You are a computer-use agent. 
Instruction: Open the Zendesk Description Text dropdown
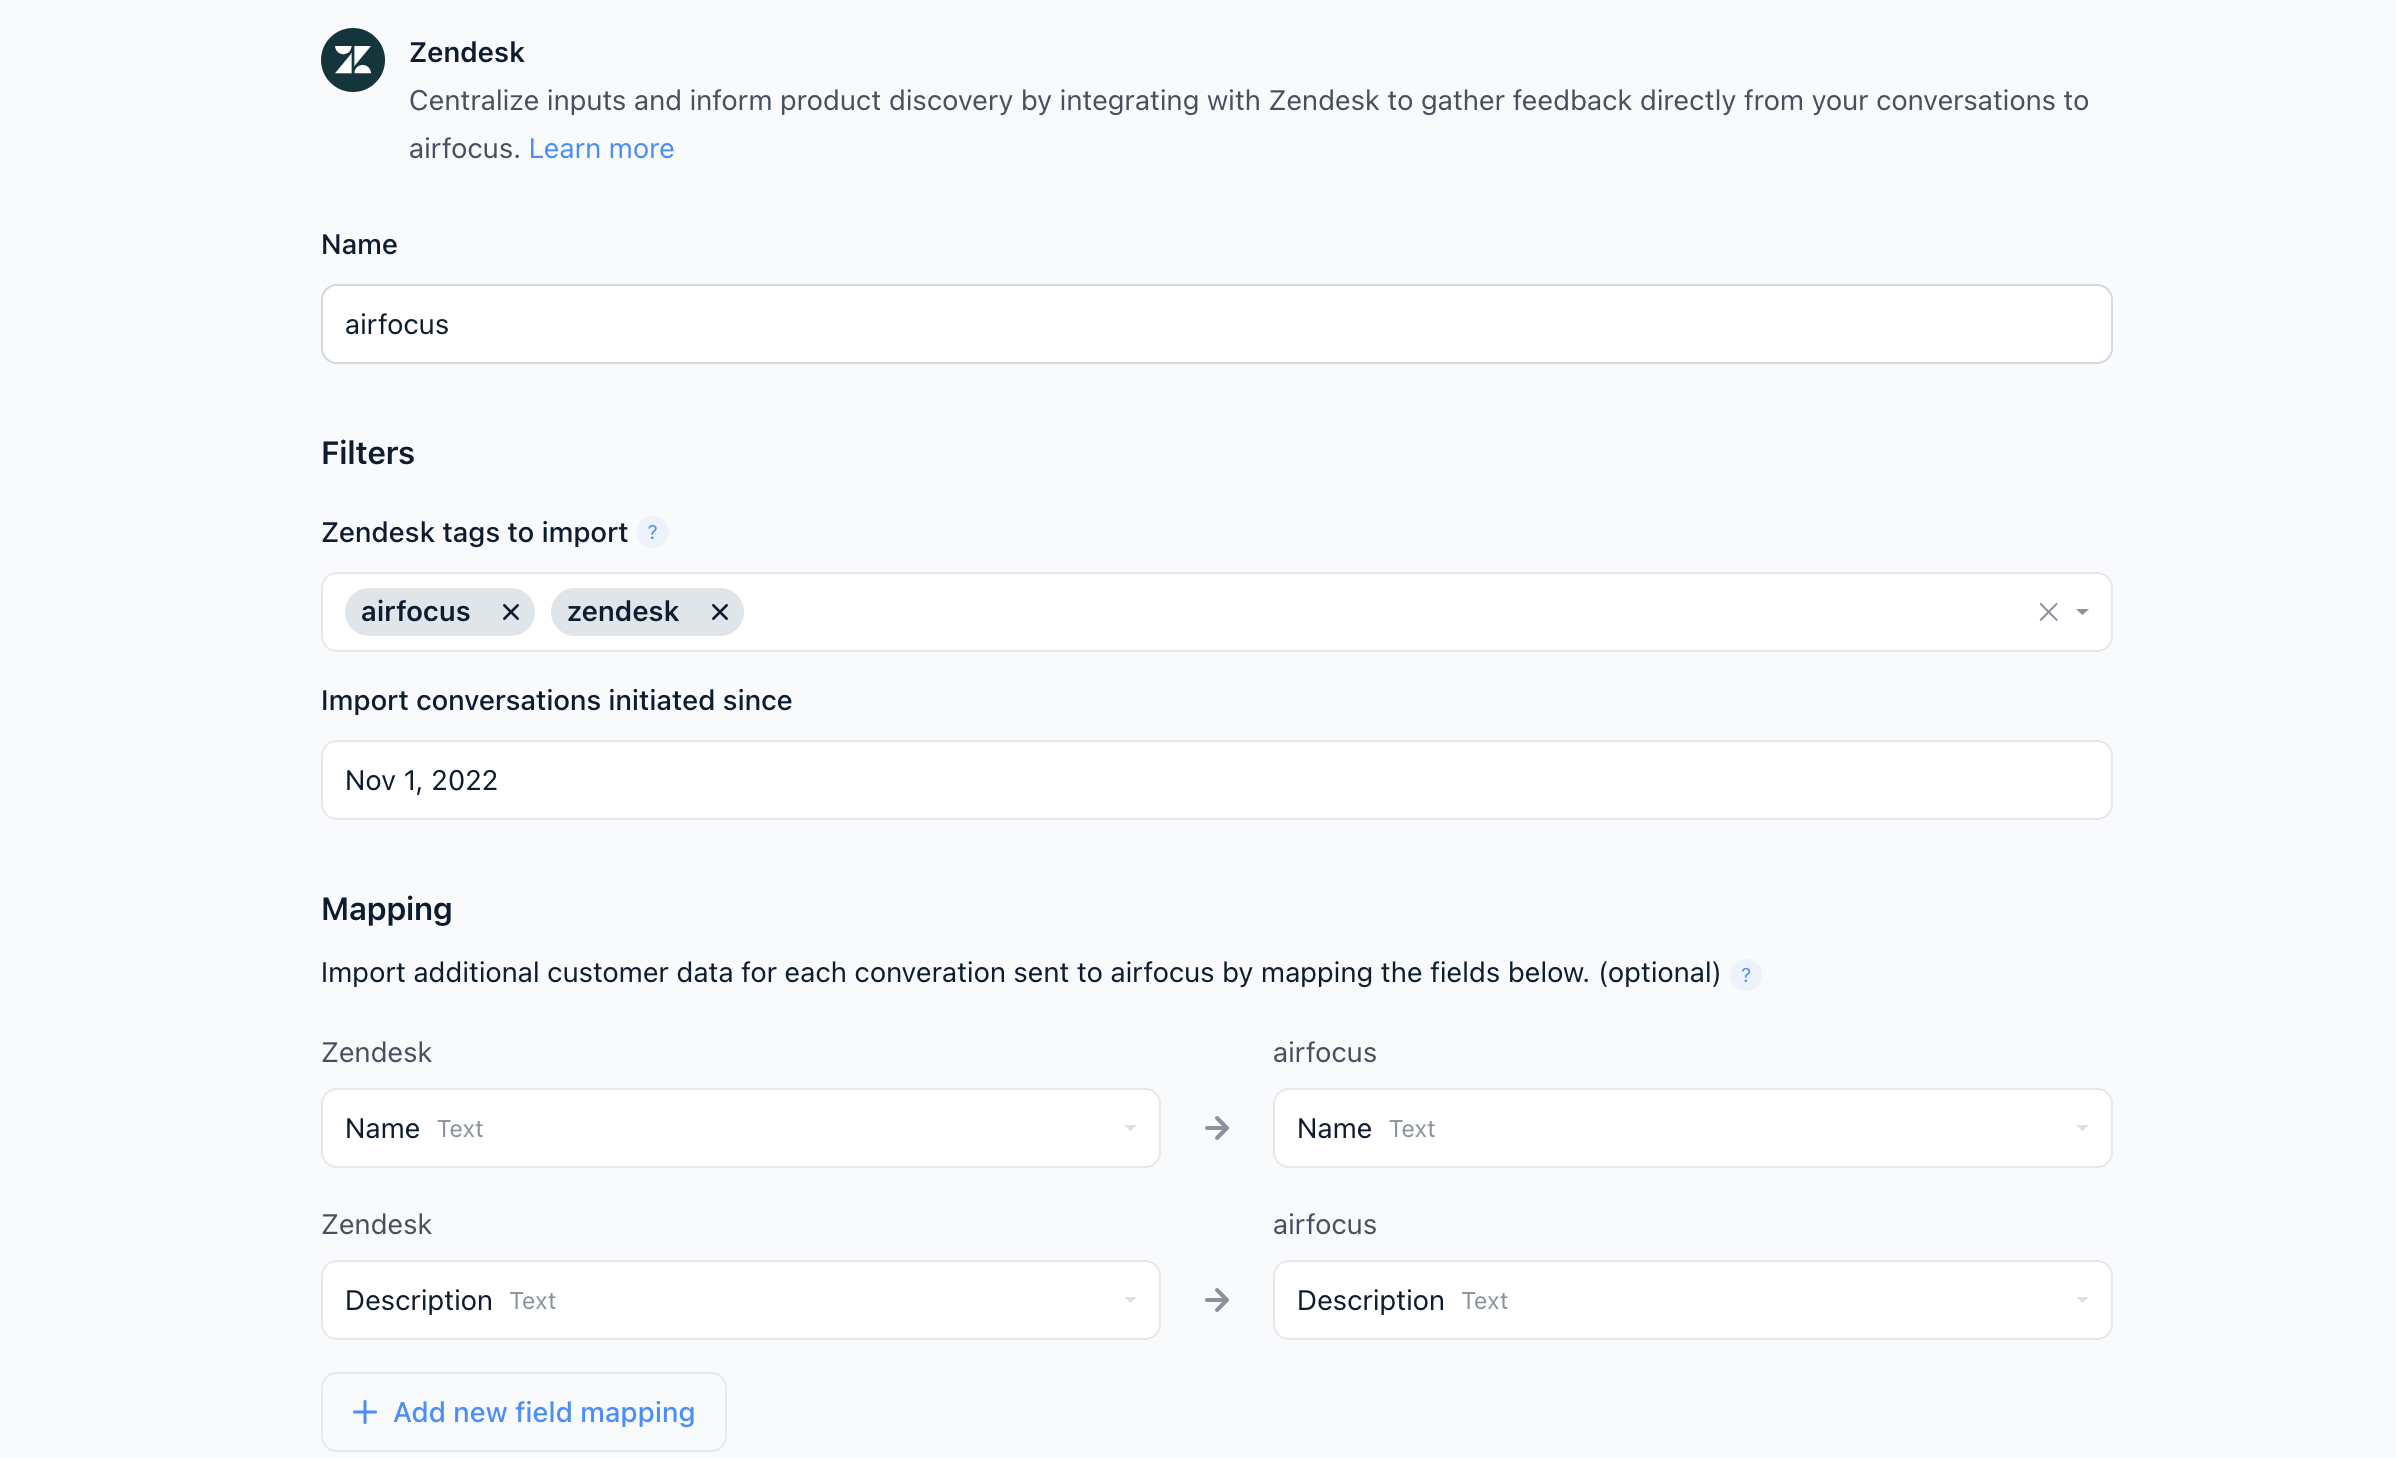pos(740,1300)
